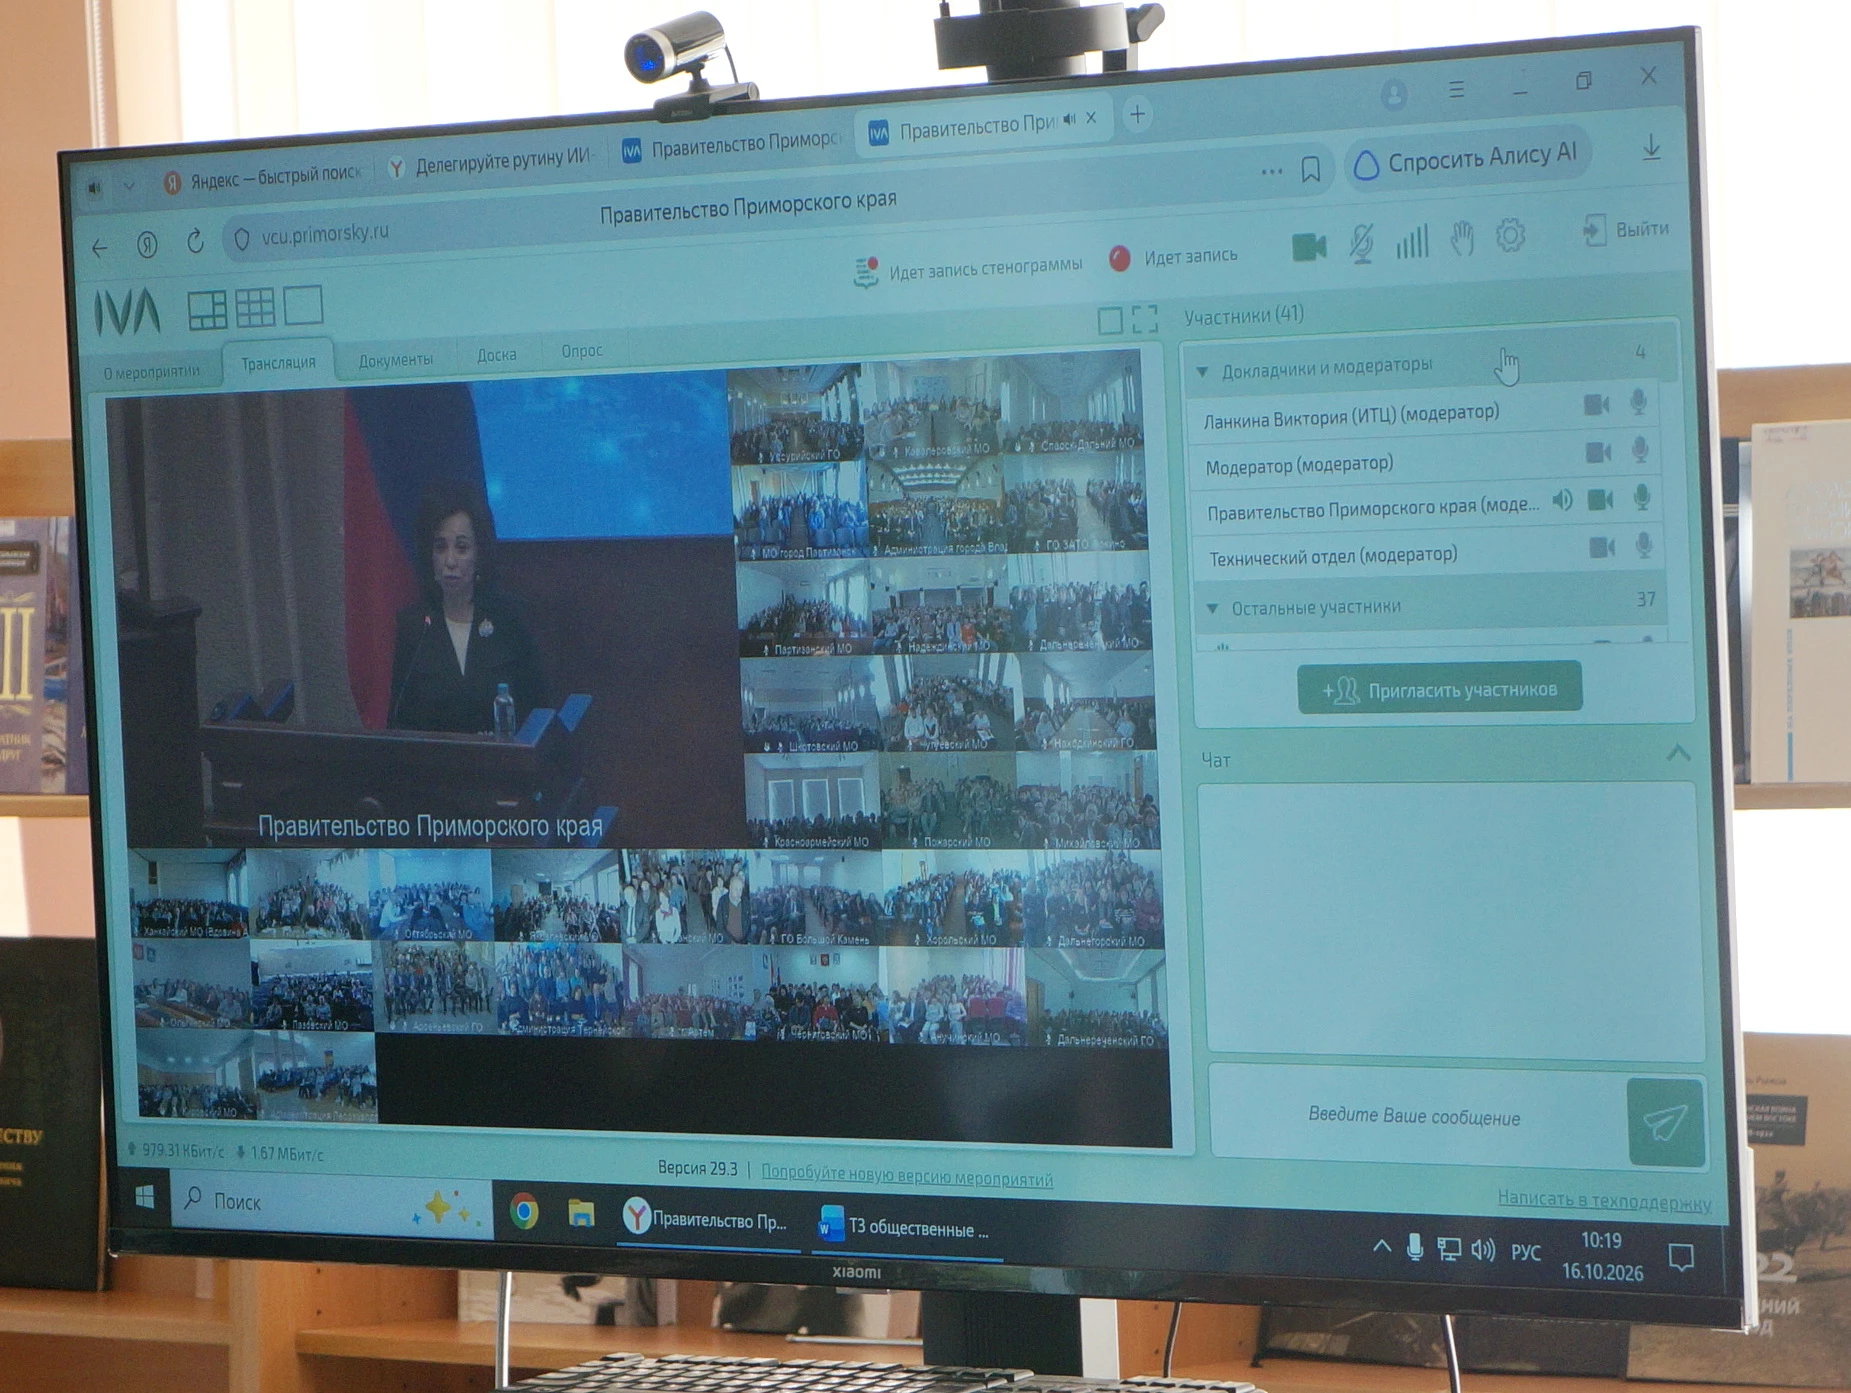Select the equal grid video layout
This screenshot has width=1851, height=1393.
pos(255,307)
